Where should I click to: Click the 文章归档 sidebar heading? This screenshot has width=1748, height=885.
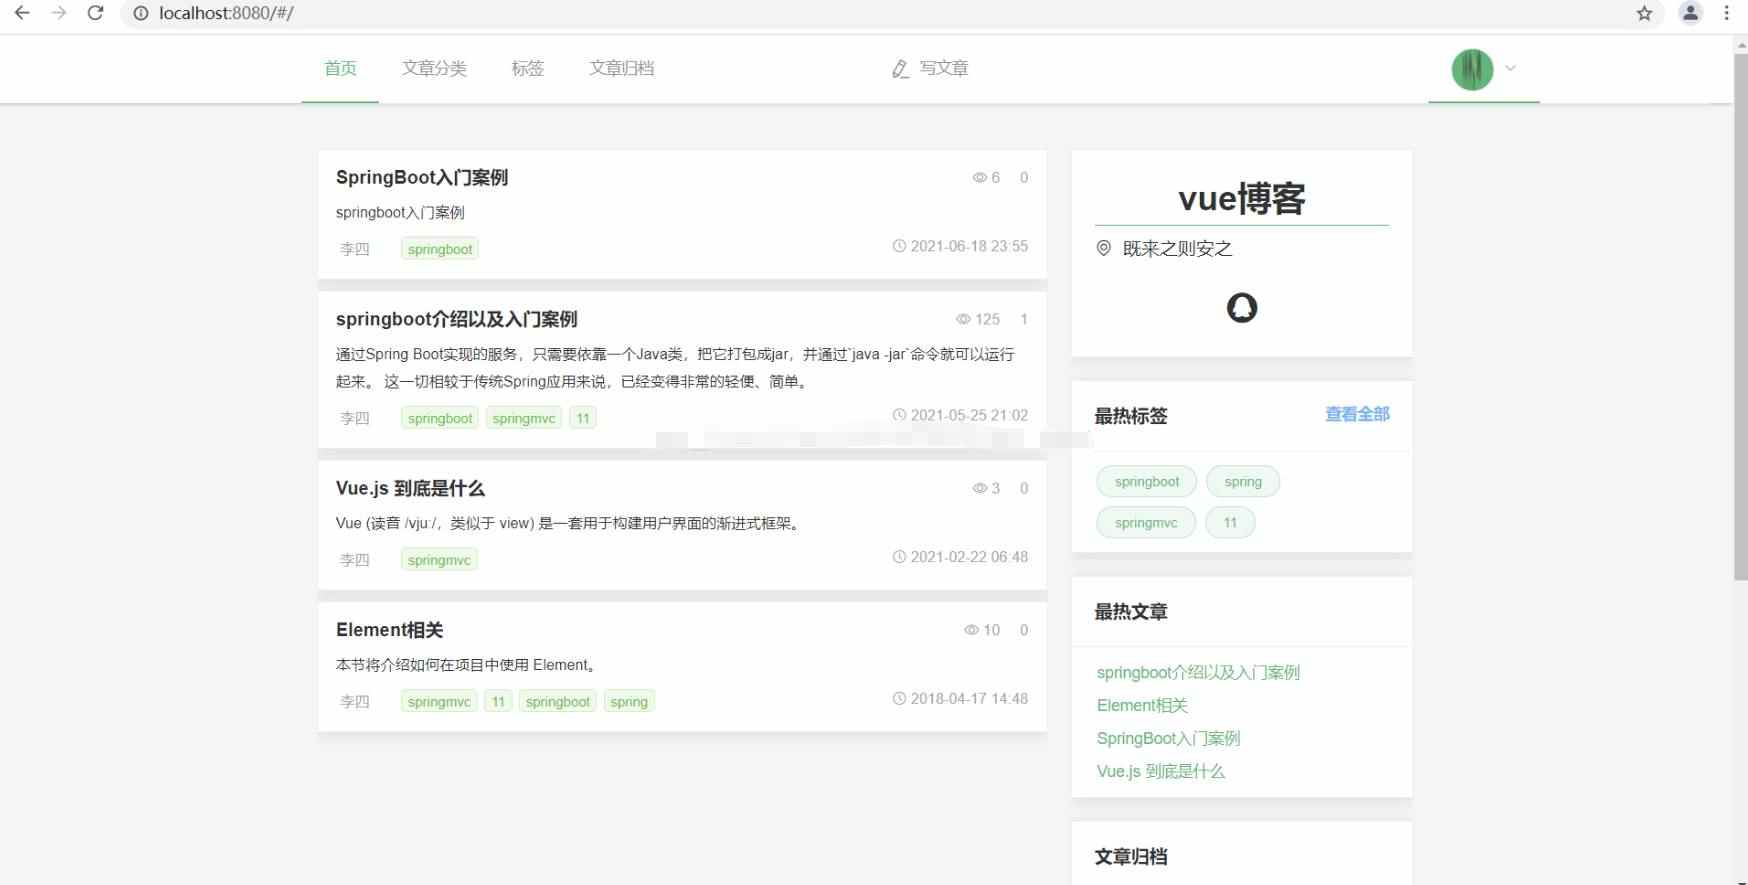coord(1131,857)
